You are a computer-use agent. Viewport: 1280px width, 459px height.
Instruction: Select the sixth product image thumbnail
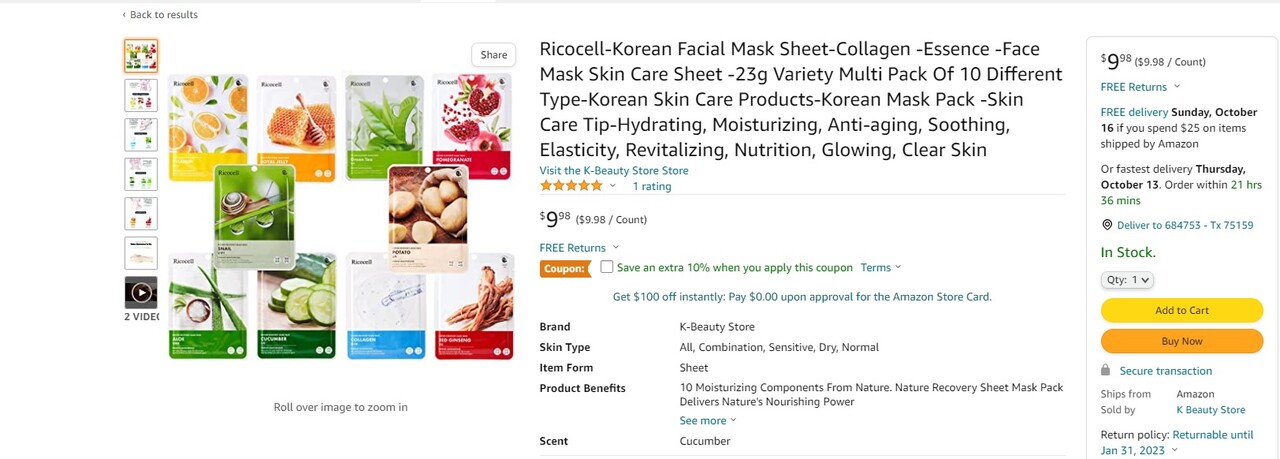click(x=141, y=253)
